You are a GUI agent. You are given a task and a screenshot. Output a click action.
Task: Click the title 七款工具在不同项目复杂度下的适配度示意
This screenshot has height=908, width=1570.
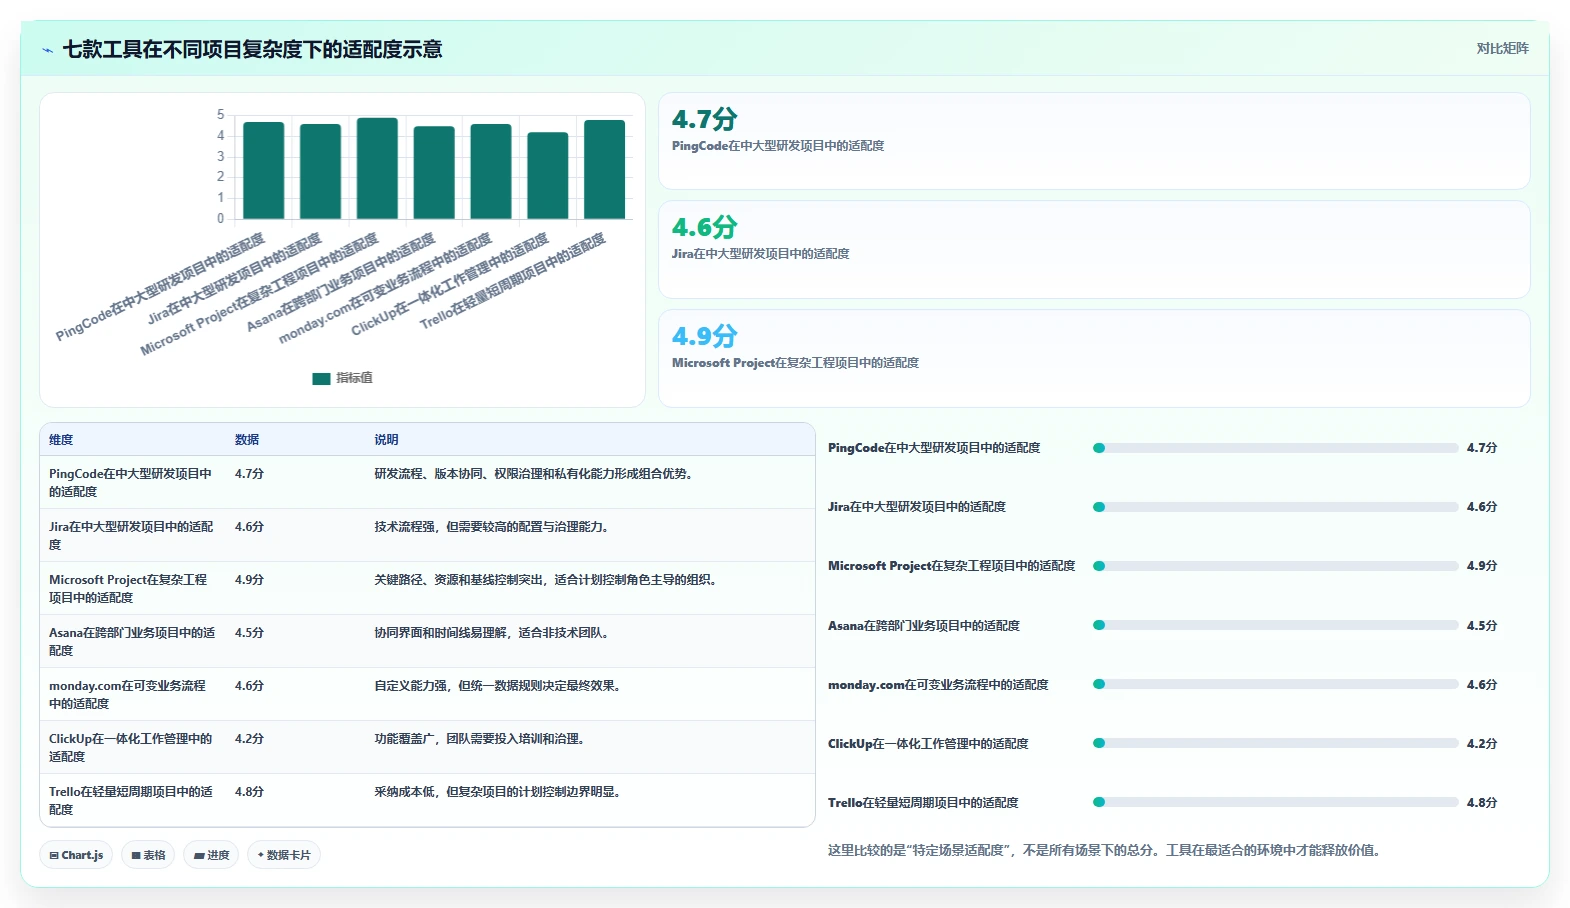point(253,50)
